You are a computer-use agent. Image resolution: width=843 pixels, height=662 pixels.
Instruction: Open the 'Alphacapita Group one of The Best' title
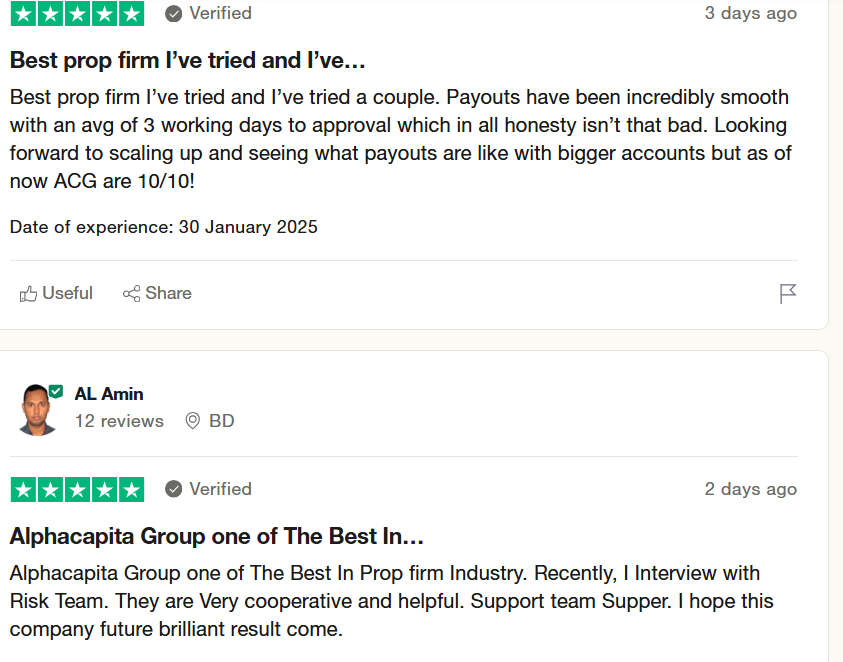217,536
